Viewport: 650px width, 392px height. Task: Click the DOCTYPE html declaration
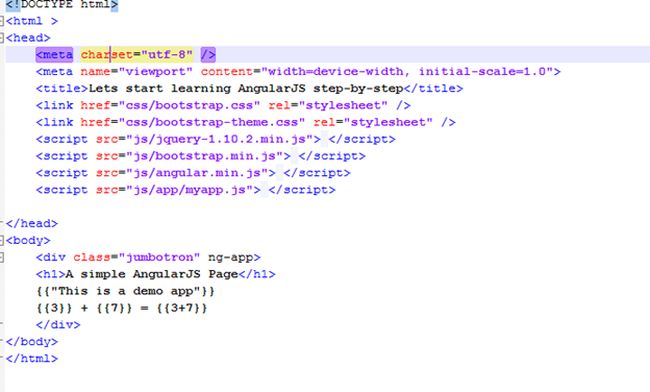click(x=62, y=5)
